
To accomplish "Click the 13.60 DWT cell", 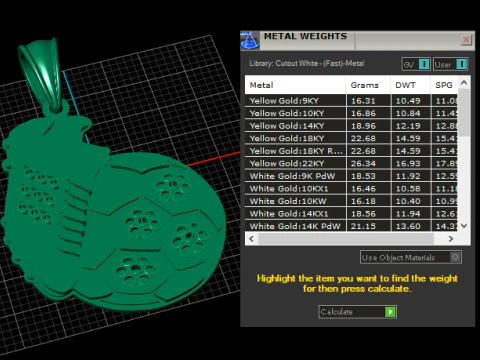I will pos(411,226).
